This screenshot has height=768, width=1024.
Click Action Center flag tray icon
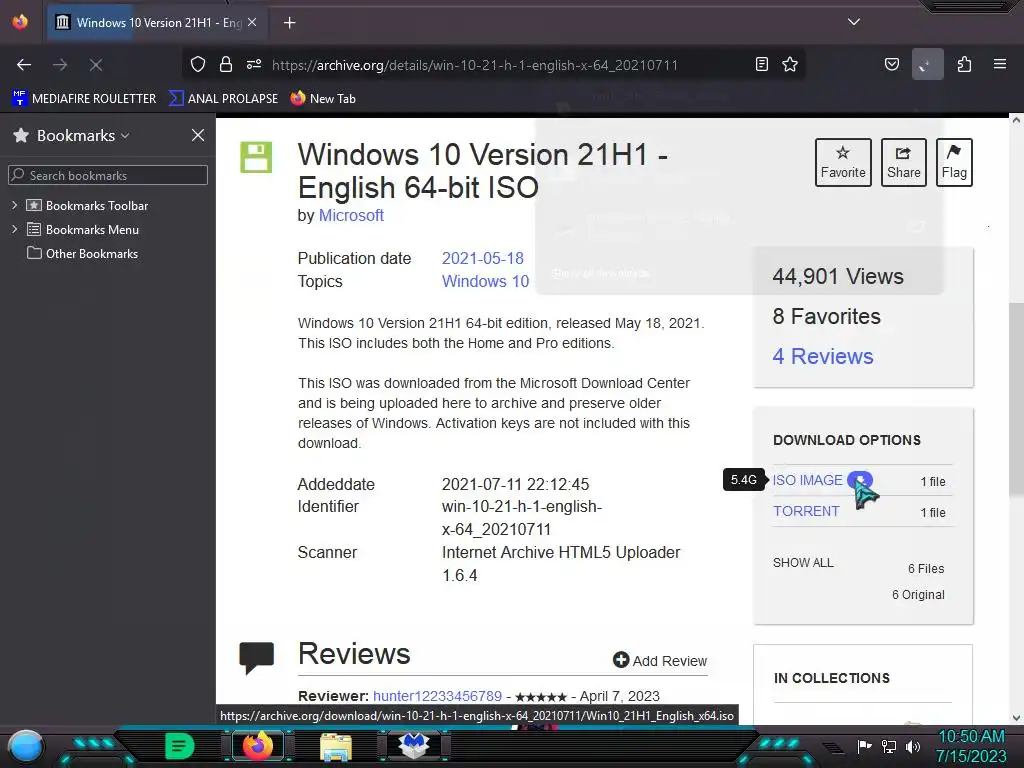864,746
